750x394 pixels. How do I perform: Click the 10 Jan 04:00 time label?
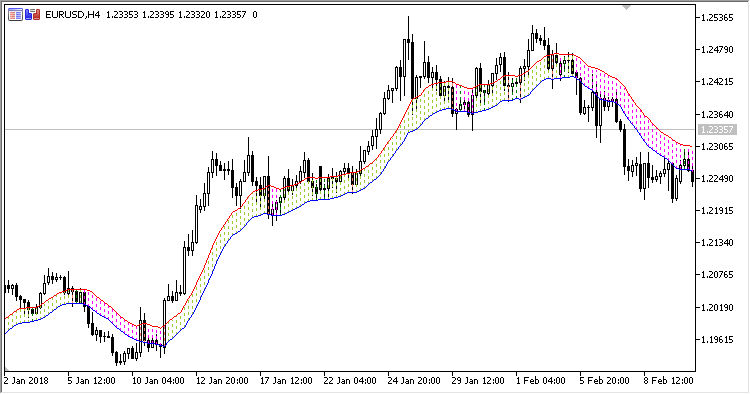(x=158, y=381)
